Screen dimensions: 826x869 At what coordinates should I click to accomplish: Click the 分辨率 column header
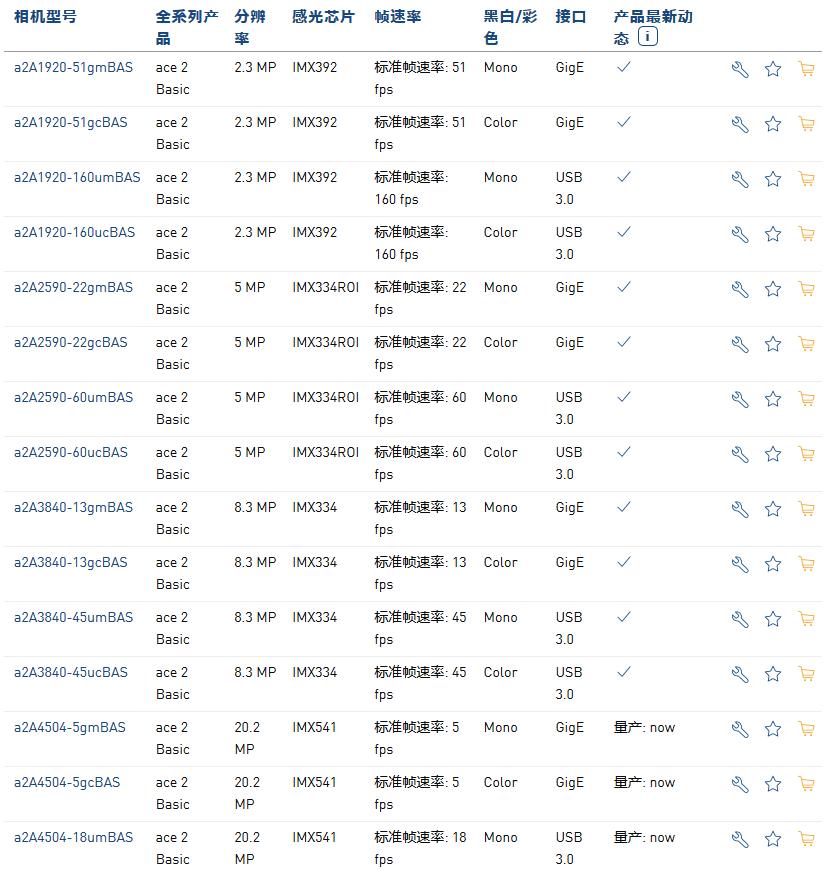249,27
